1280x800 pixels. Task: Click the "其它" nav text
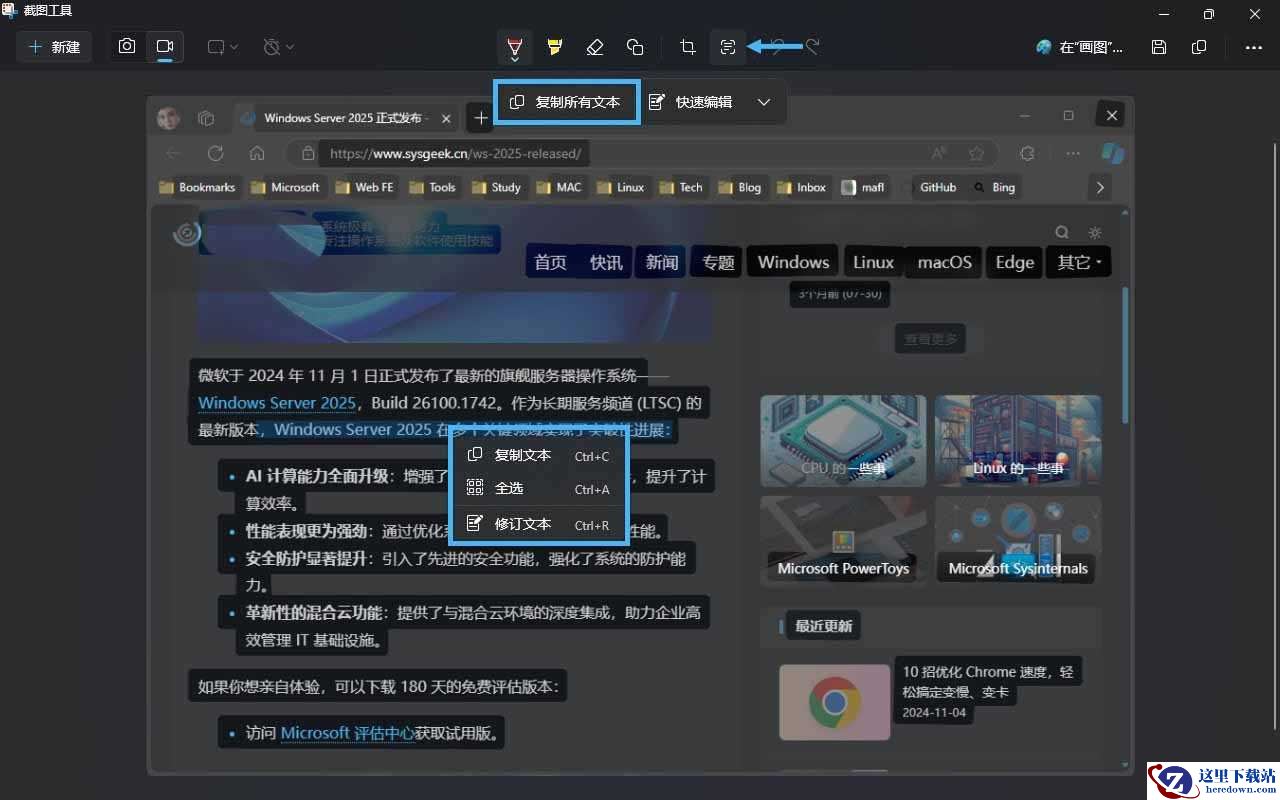(x=1075, y=263)
